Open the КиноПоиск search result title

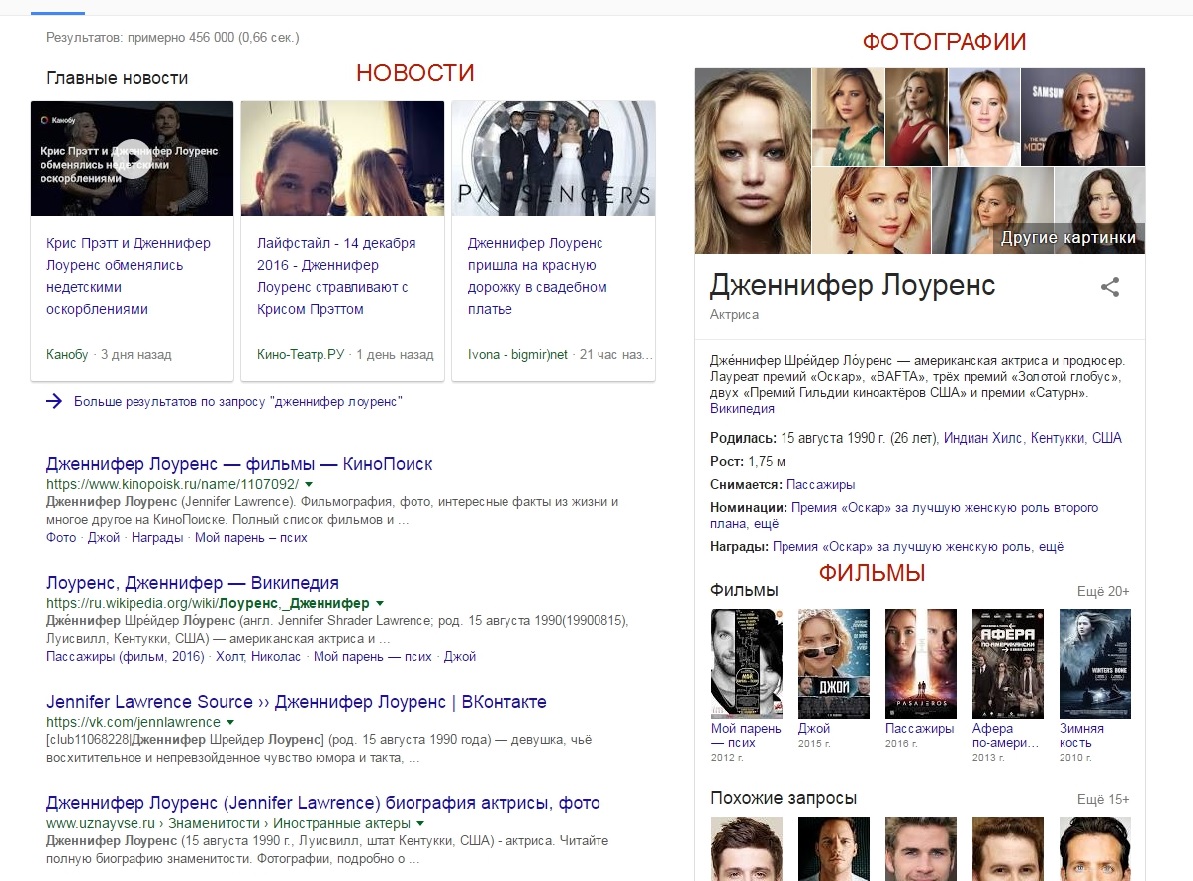point(239,464)
